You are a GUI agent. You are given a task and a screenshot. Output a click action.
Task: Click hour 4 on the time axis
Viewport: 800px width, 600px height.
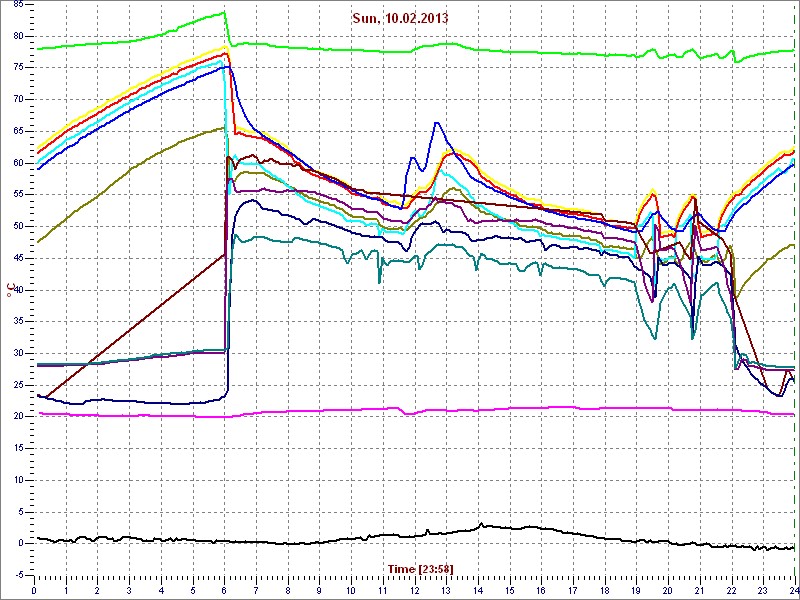click(x=161, y=591)
